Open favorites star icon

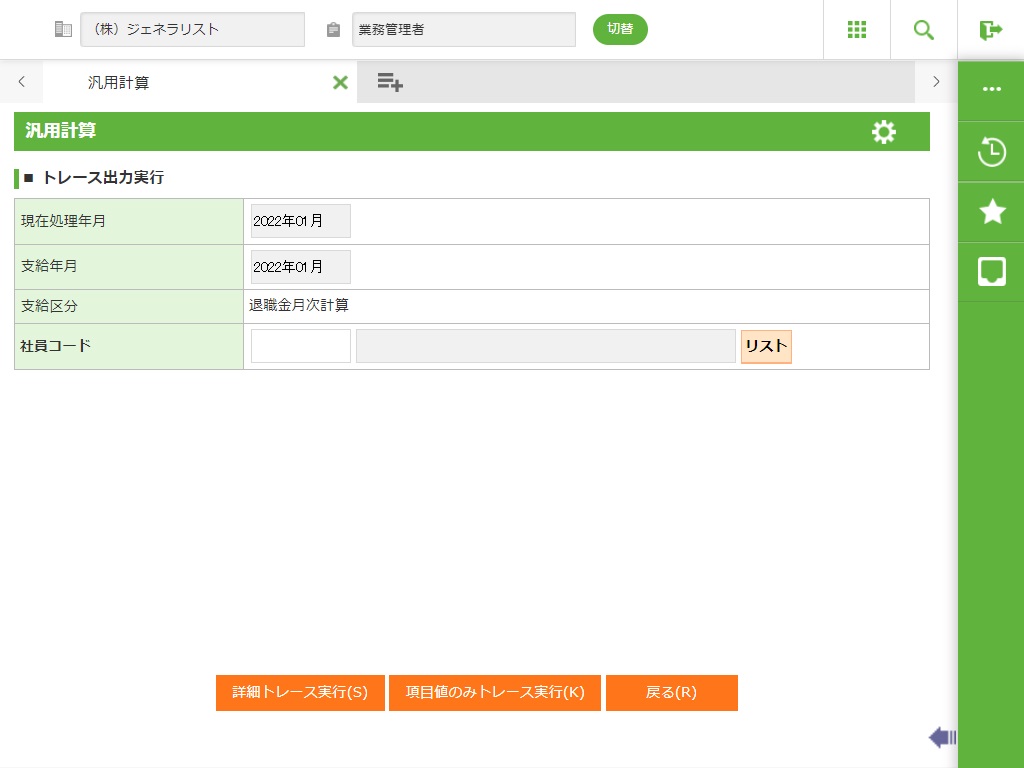[x=992, y=212]
